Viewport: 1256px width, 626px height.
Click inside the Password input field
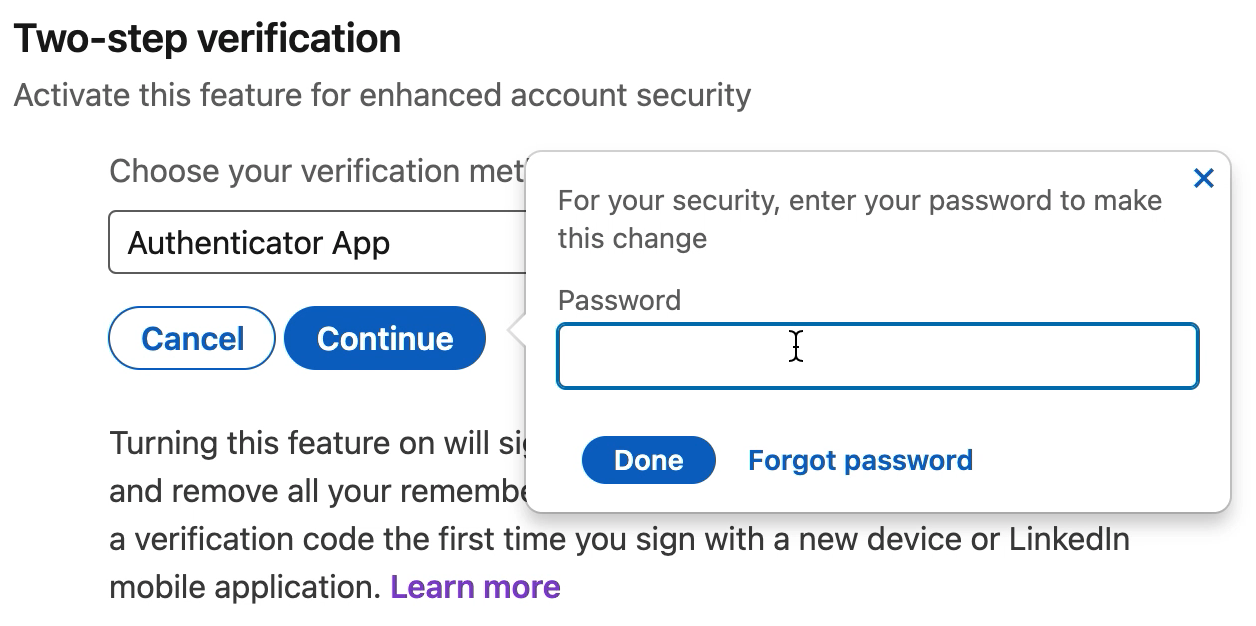coord(876,356)
